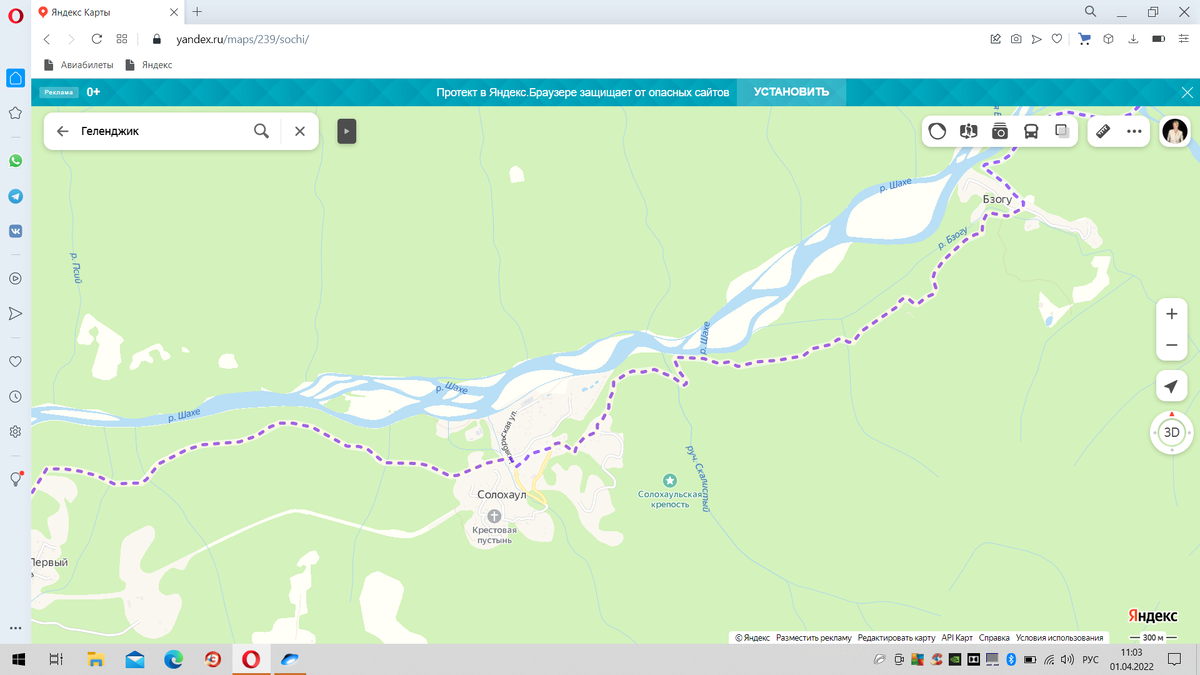This screenshot has height=675, width=1200.
Task: Click the search field containing Геленджик
Action: (x=160, y=131)
